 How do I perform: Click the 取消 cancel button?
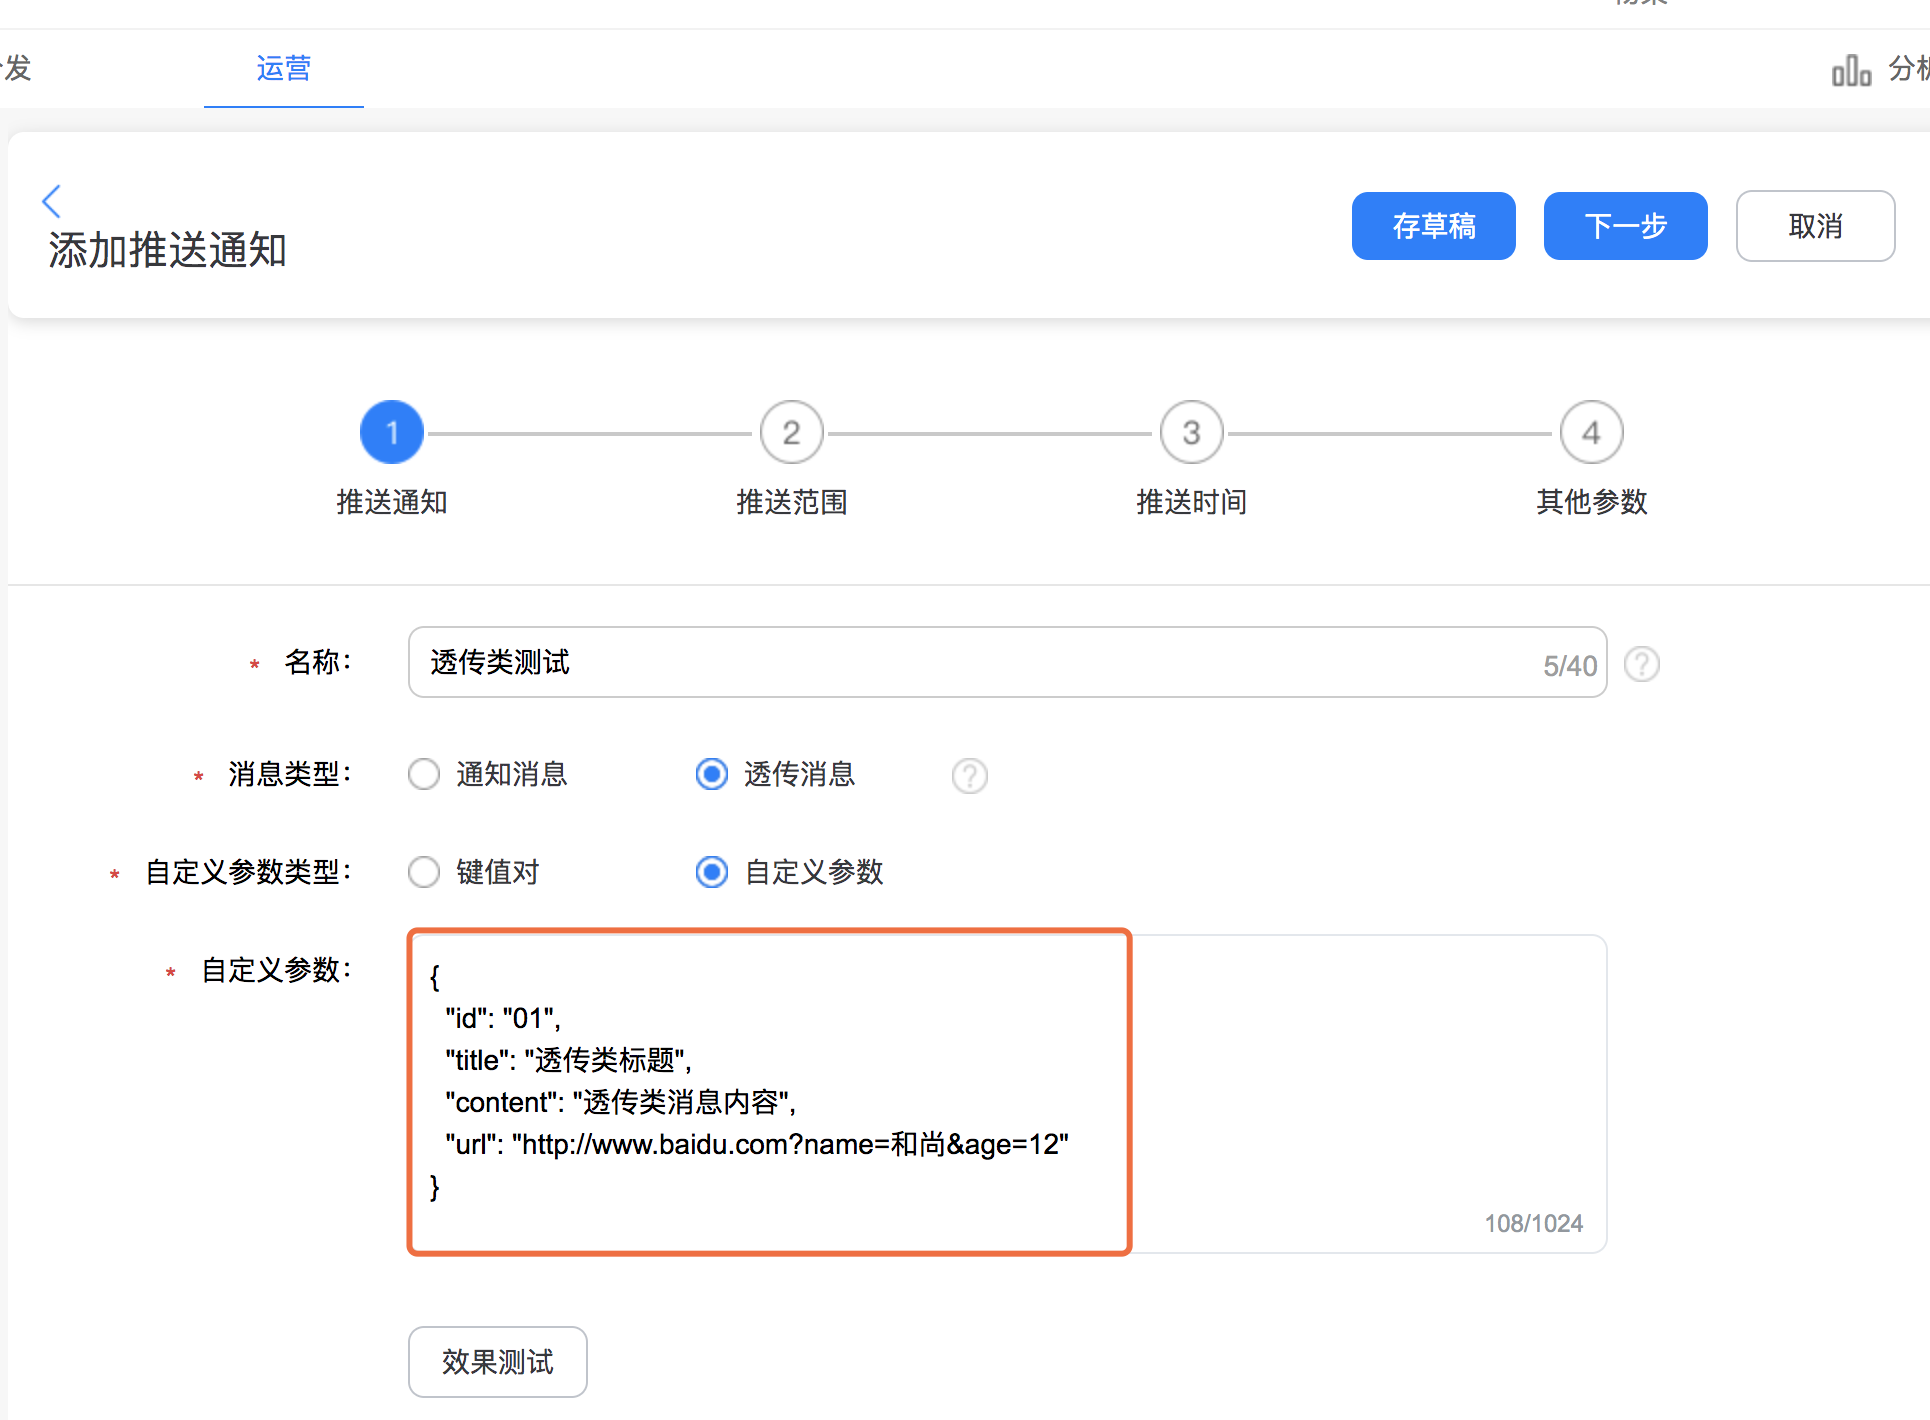click(1815, 226)
